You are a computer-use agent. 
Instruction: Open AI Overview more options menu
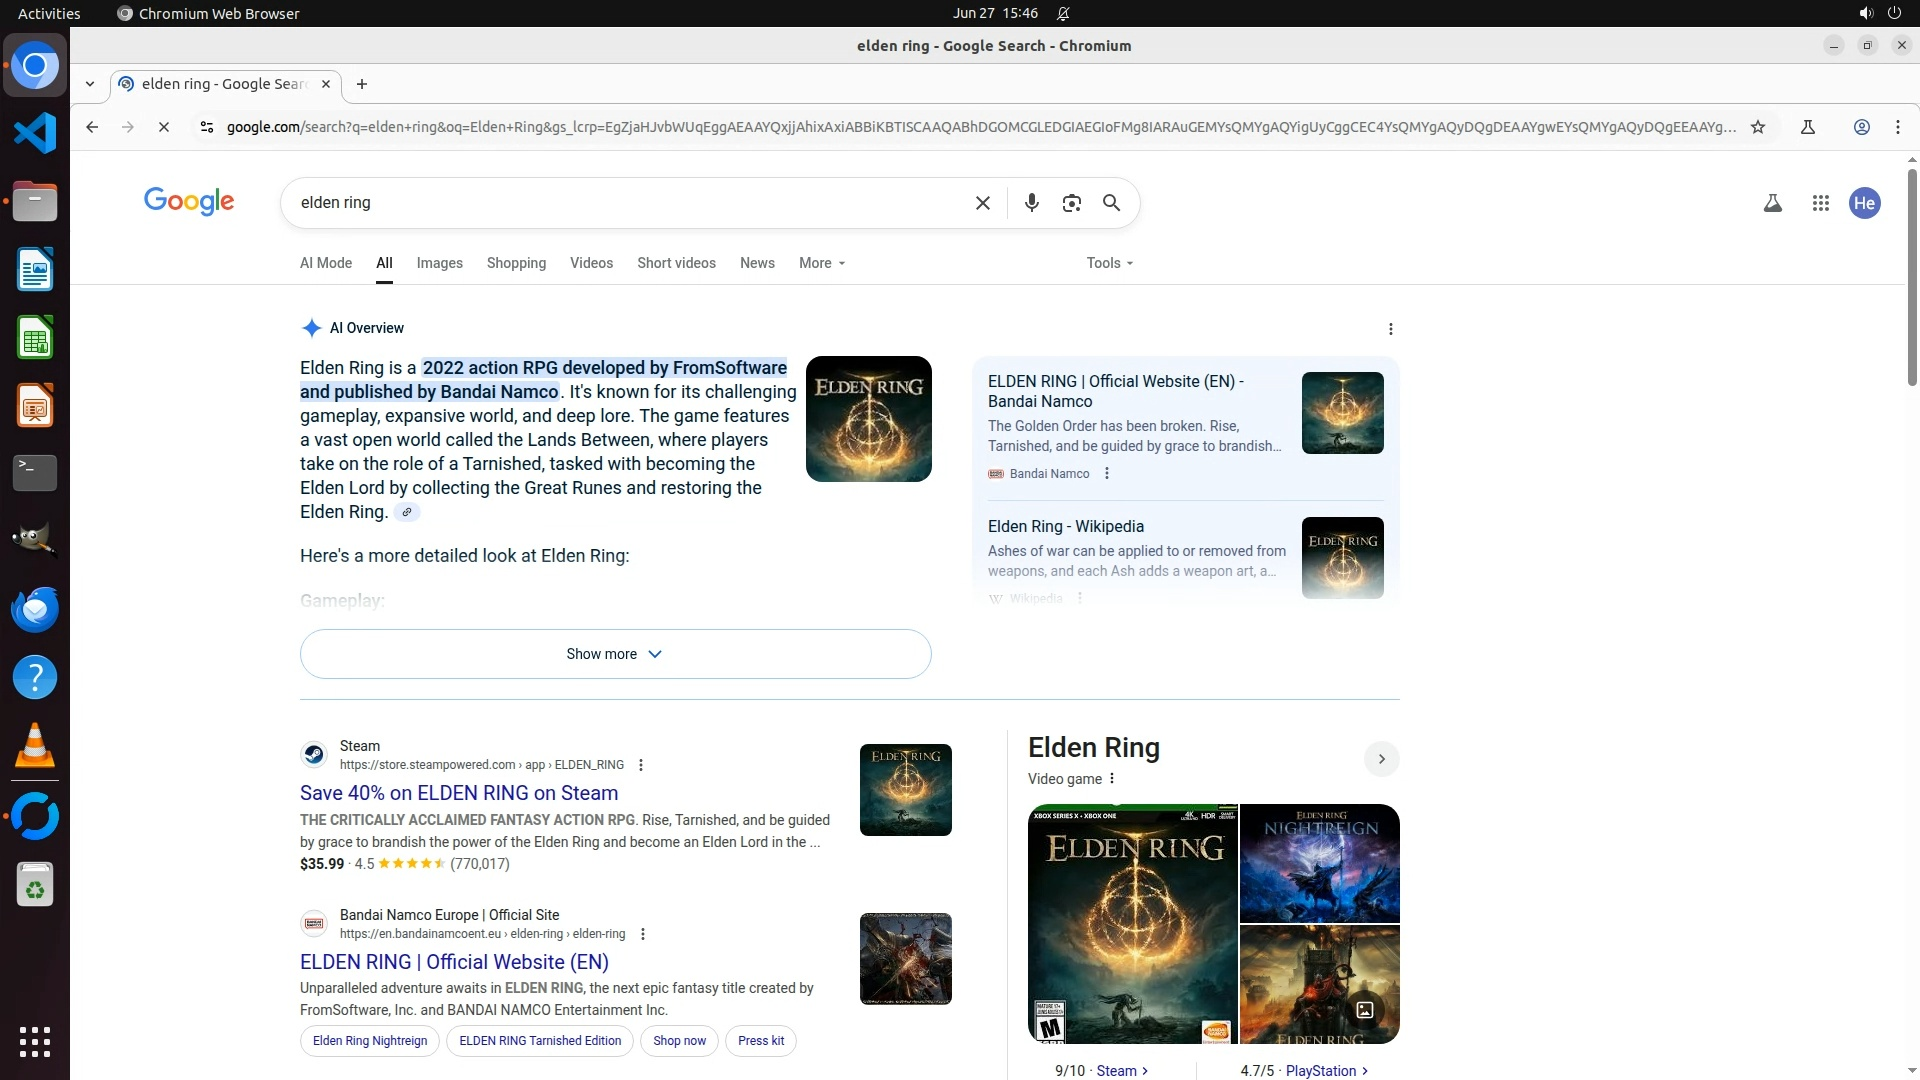click(x=1390, y=329)
